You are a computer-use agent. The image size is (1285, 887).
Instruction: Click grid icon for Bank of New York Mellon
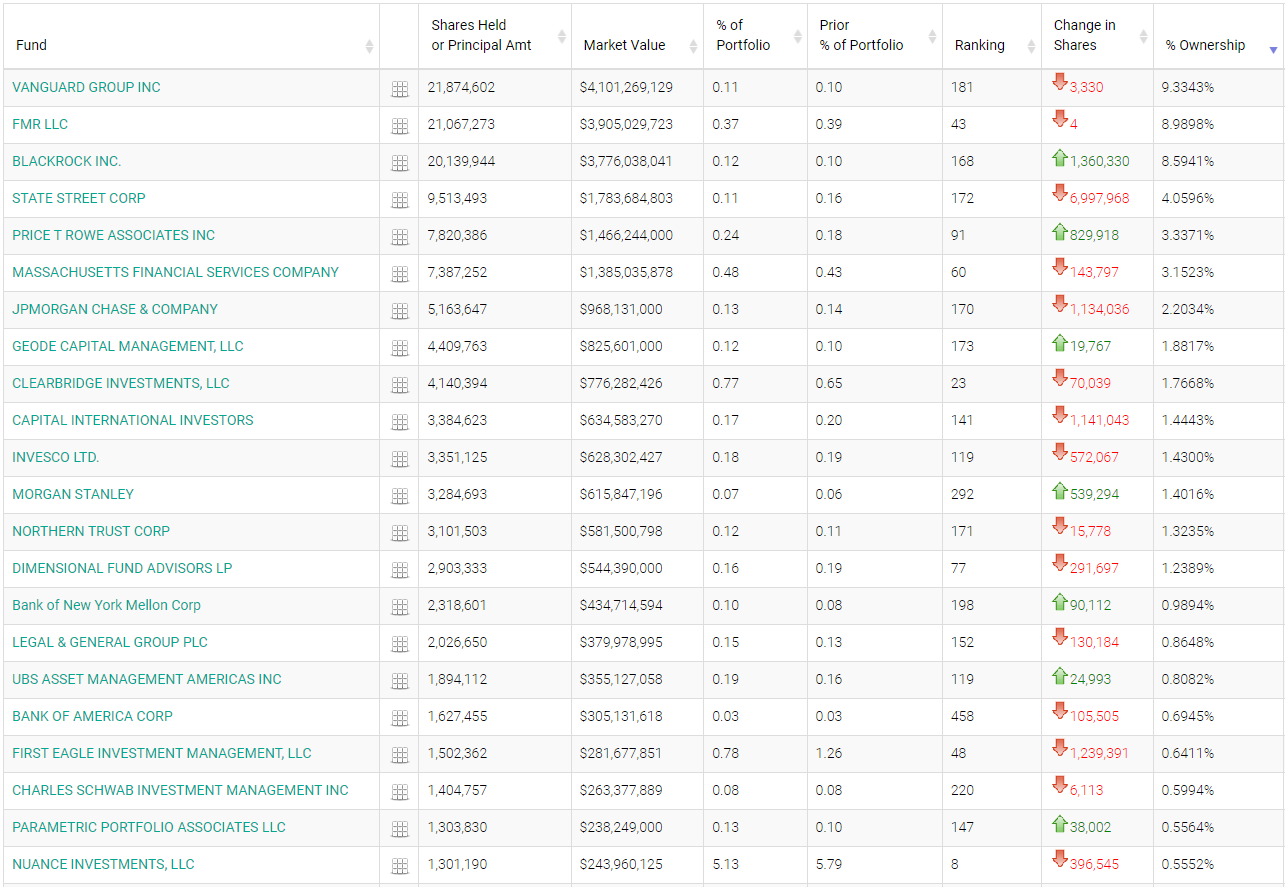pos(400,607)
